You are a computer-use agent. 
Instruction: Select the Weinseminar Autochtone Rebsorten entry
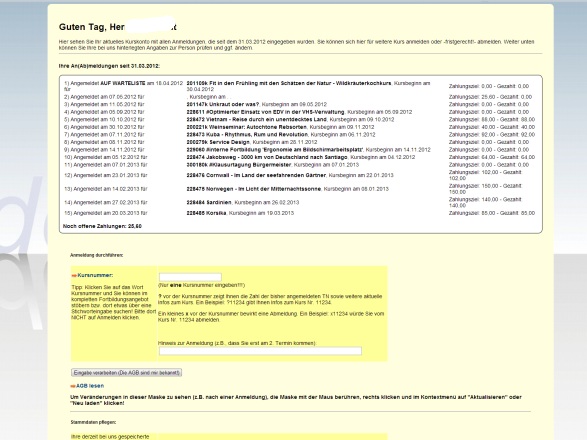(x=247, y=127)
